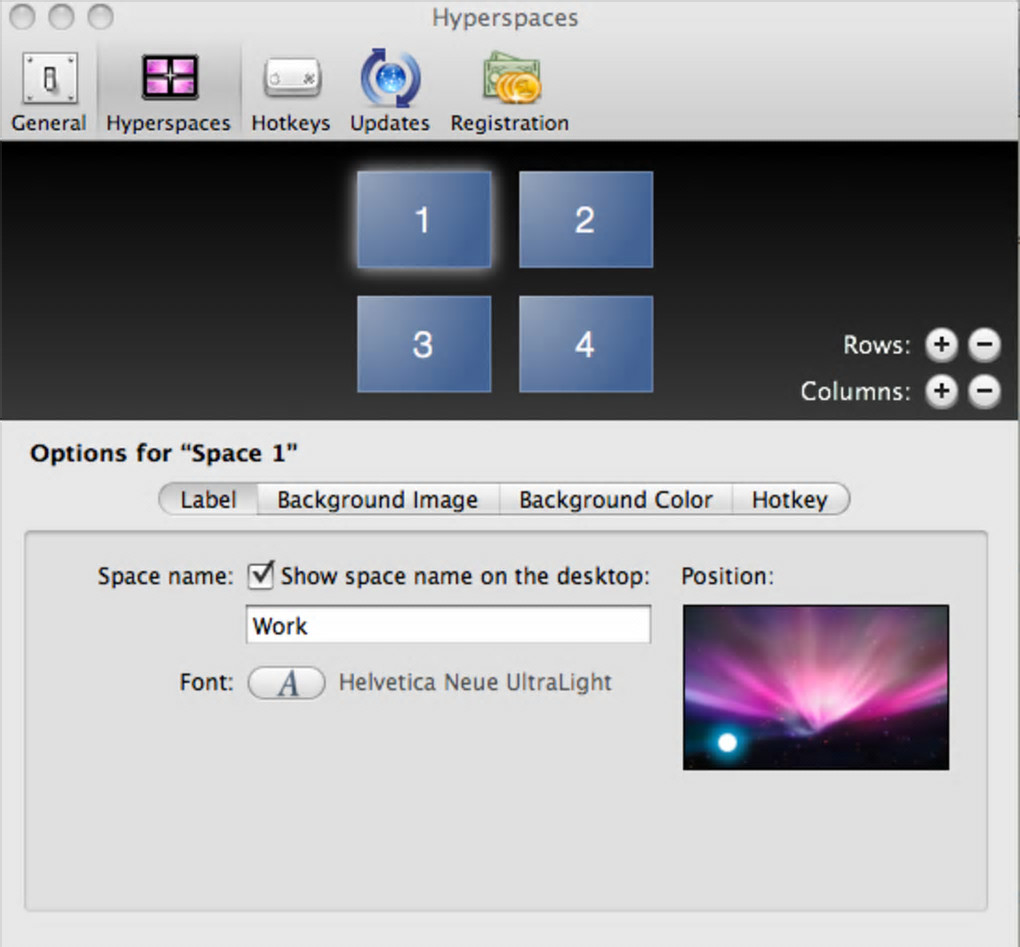Click the Helvetica Neue UltraLight font name
This screenshot has height=947, width=1020.
point(476,682)
